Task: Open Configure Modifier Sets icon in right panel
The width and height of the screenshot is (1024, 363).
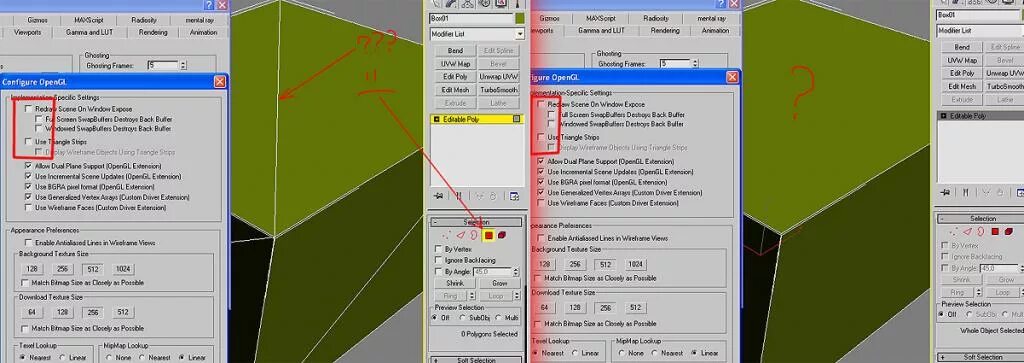Action: coord(1020,192)
